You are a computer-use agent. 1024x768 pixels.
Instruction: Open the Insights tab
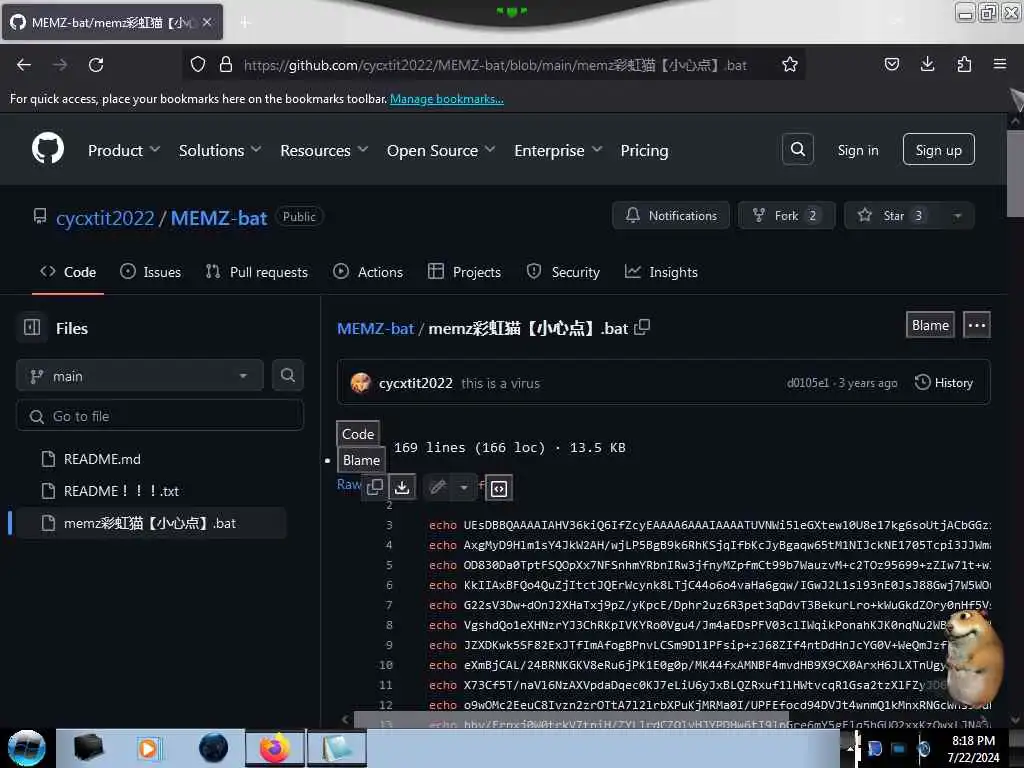coord(661,272)
